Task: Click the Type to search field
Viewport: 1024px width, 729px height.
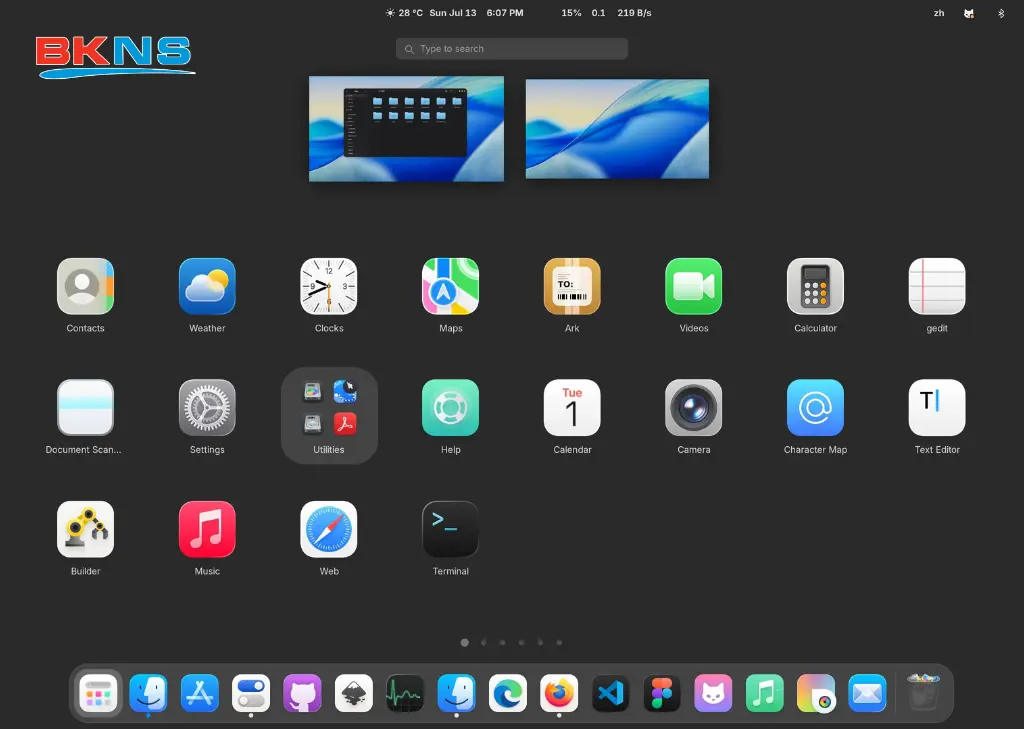Action: [511, 48]
